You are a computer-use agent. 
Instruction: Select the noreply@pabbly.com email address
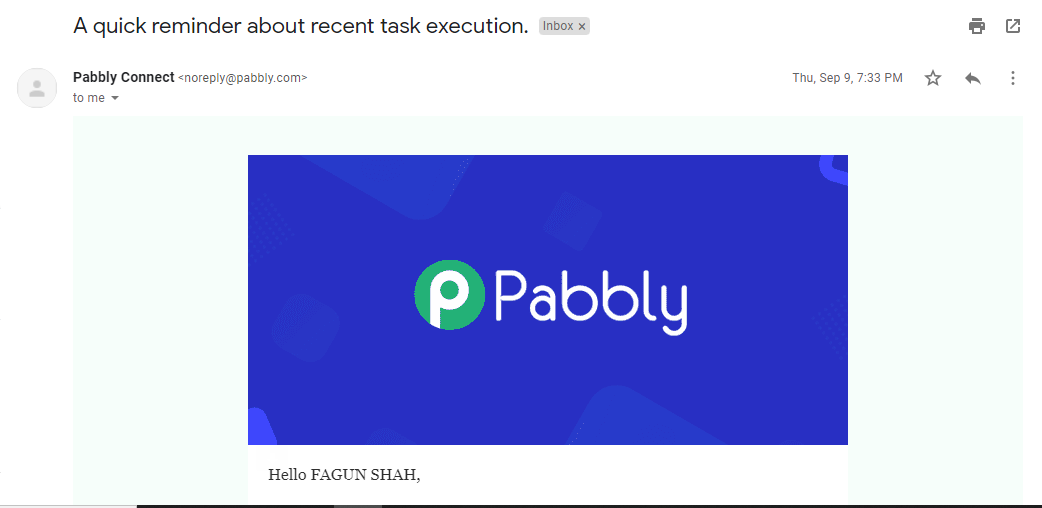[x=243, y=78]
